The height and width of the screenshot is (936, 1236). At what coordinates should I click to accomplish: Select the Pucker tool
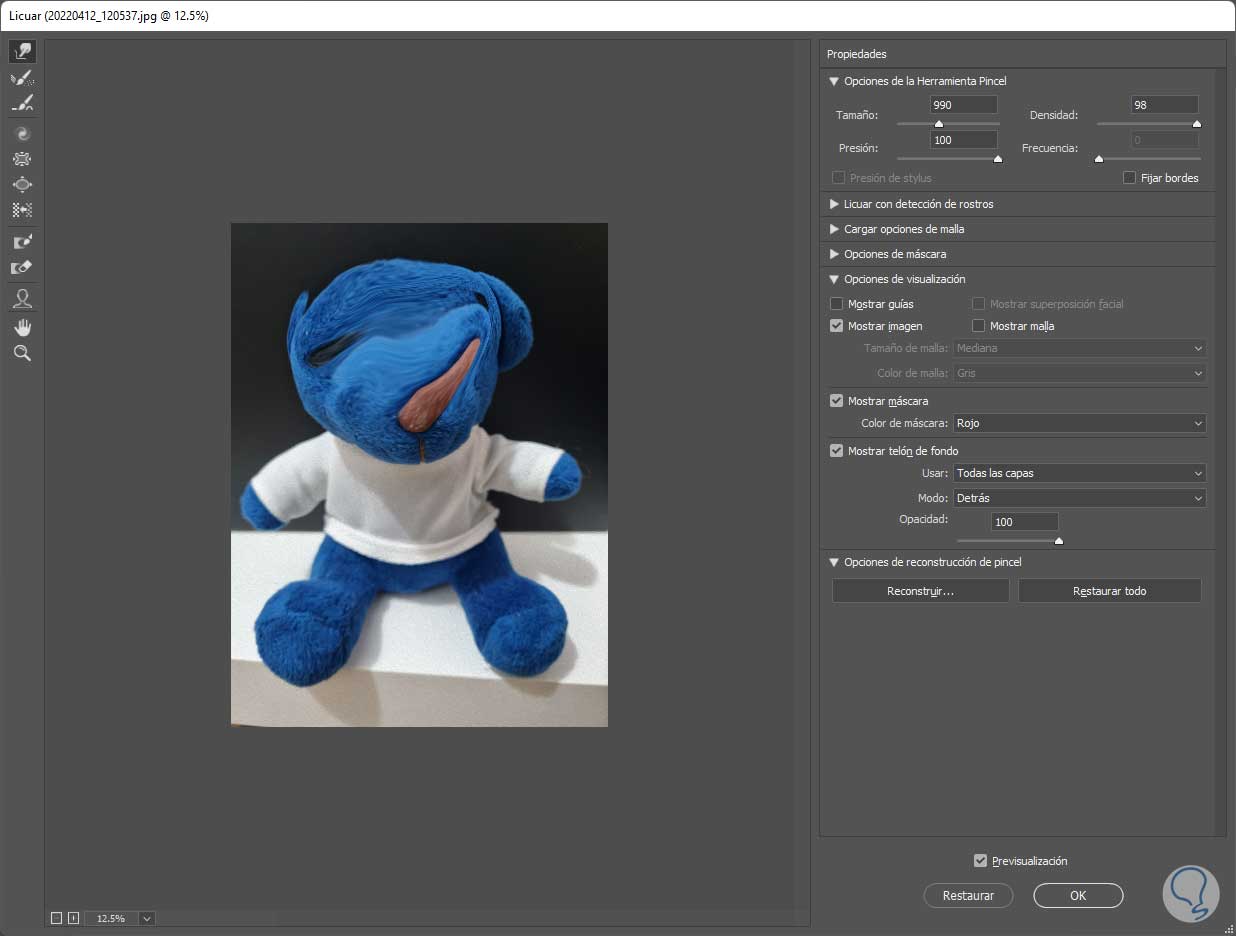click(22, 159)
